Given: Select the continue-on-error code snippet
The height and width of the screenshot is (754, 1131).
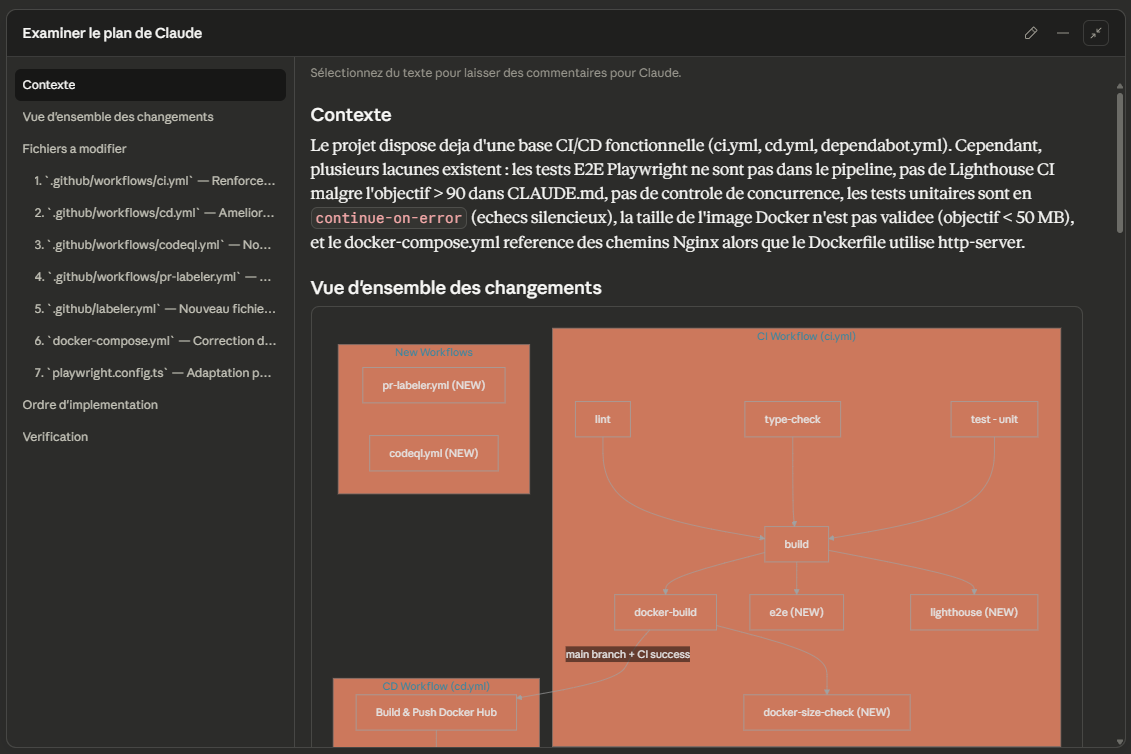Looking at the screenshot, I should point(387,216).
